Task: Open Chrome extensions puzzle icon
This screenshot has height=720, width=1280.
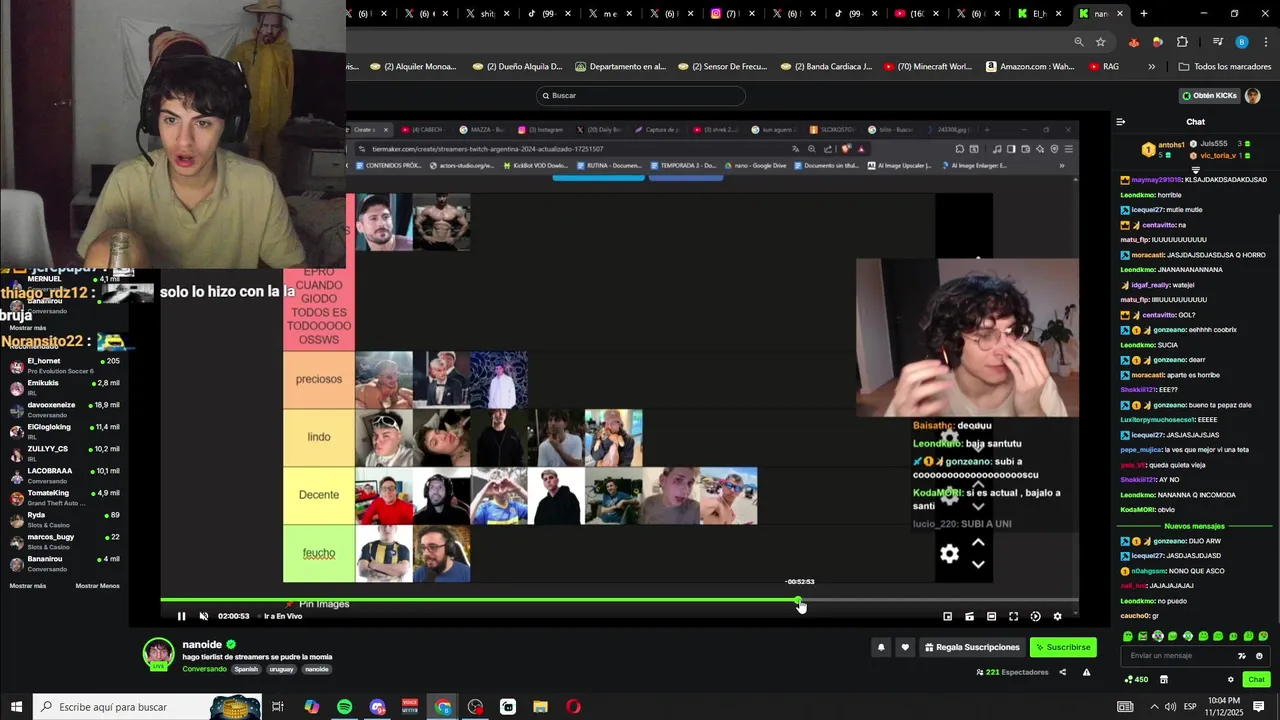Action: coord(1182,42)
